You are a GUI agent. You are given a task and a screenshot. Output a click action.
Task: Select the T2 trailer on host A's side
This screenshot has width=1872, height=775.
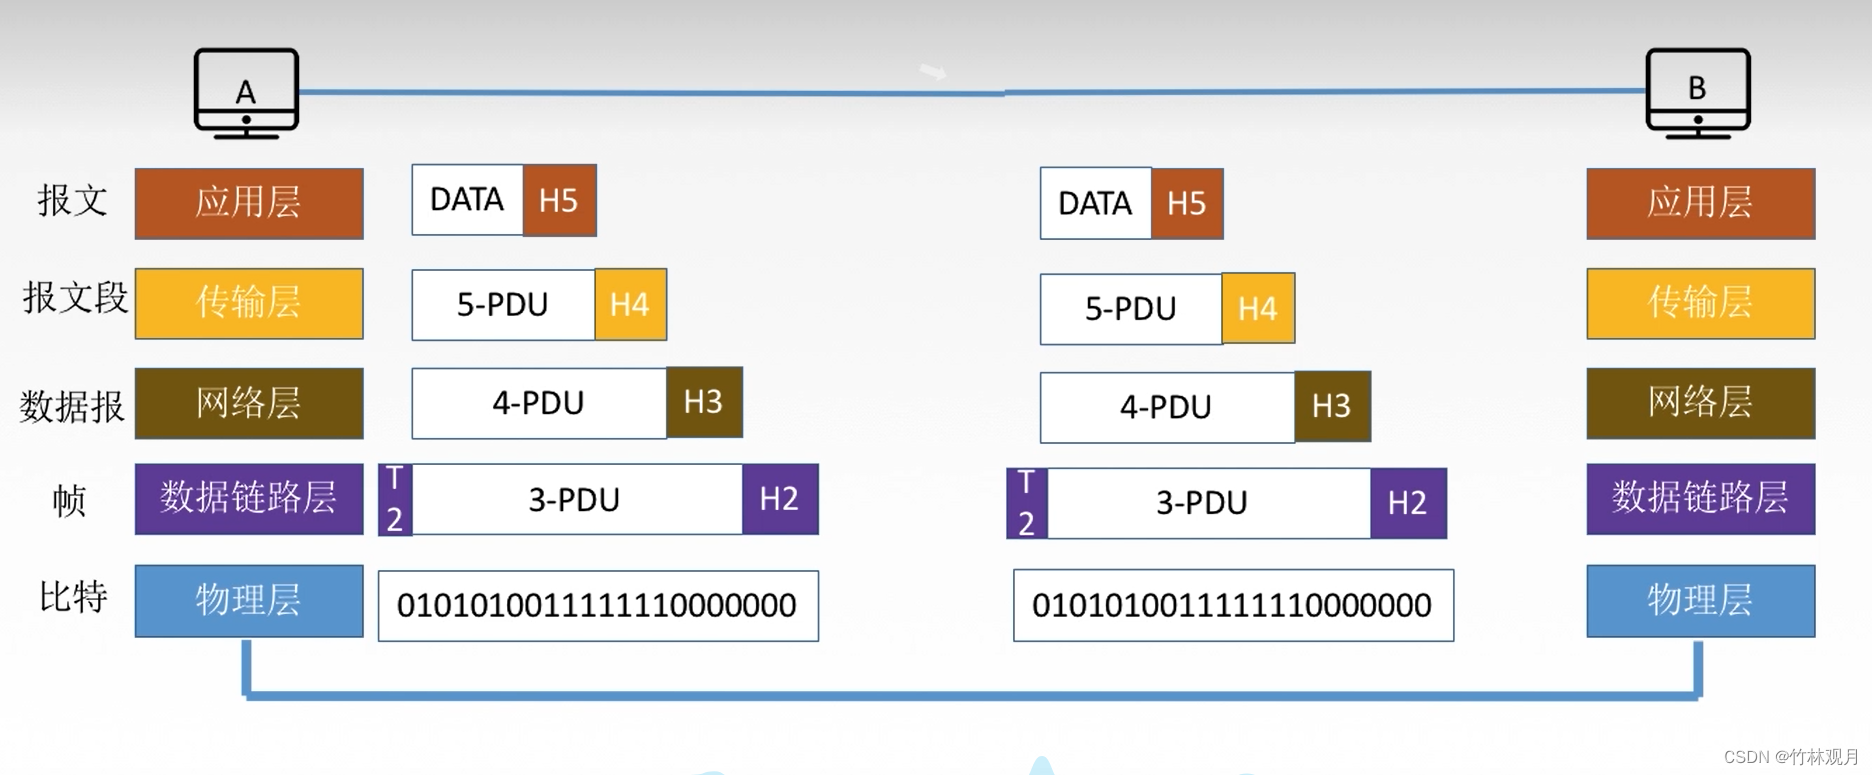[395, 499]
